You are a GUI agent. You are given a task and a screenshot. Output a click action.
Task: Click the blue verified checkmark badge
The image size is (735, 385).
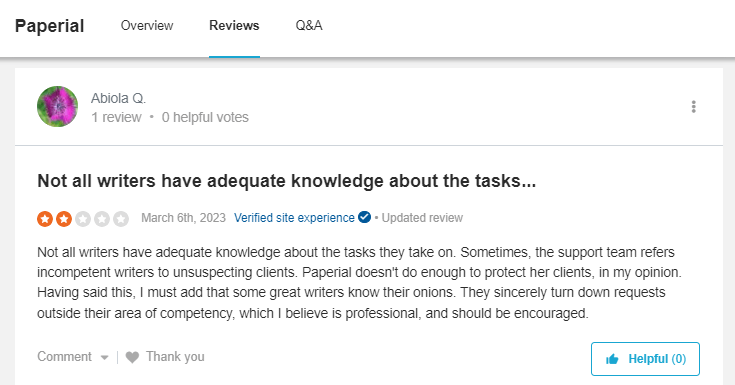coord(364,217)
